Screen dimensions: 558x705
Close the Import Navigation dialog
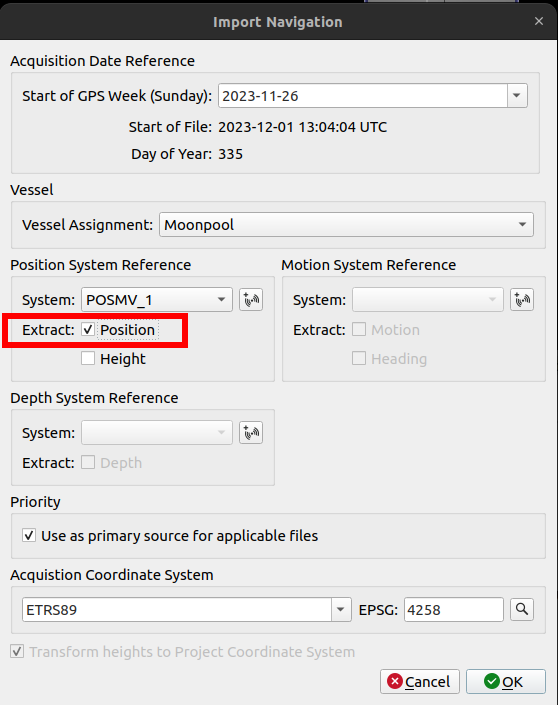pos(539,21)
